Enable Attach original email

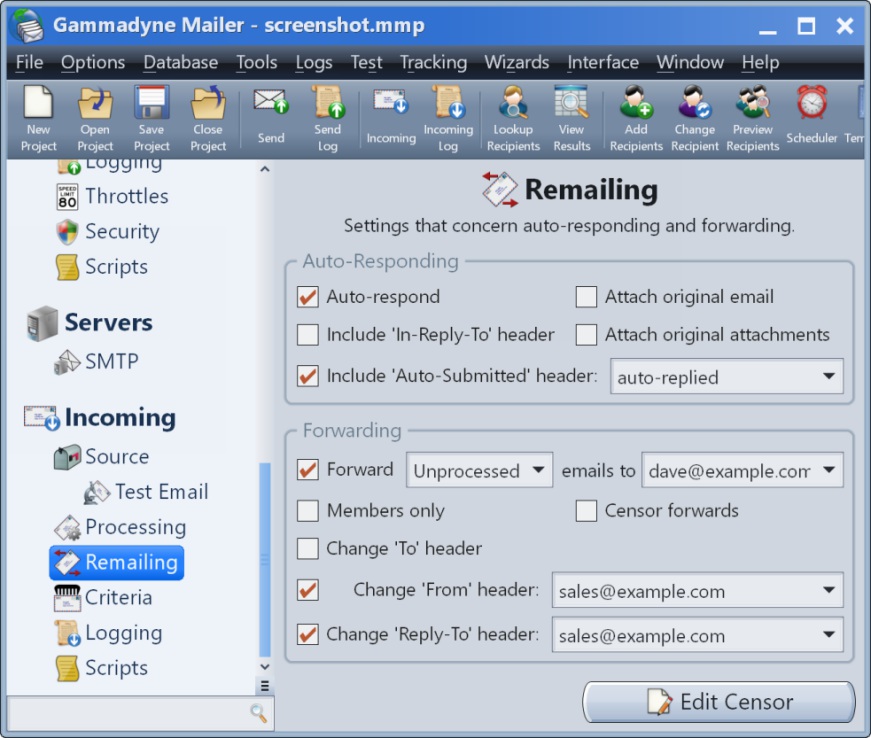pos(586,297)
